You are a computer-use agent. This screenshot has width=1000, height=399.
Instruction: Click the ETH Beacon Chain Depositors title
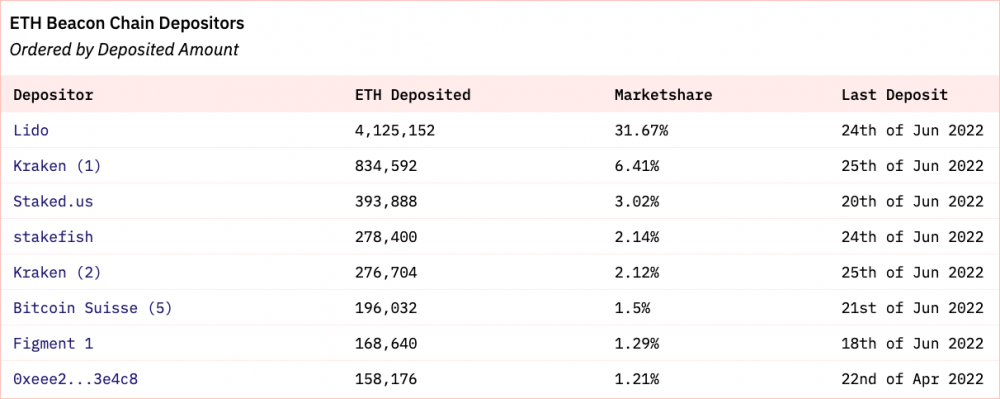(x=127, y=24)
